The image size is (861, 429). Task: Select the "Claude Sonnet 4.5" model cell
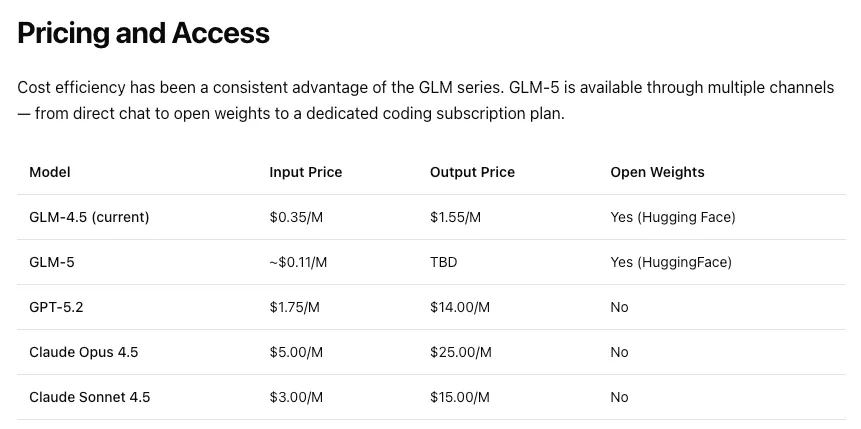(x=90, y=397)
